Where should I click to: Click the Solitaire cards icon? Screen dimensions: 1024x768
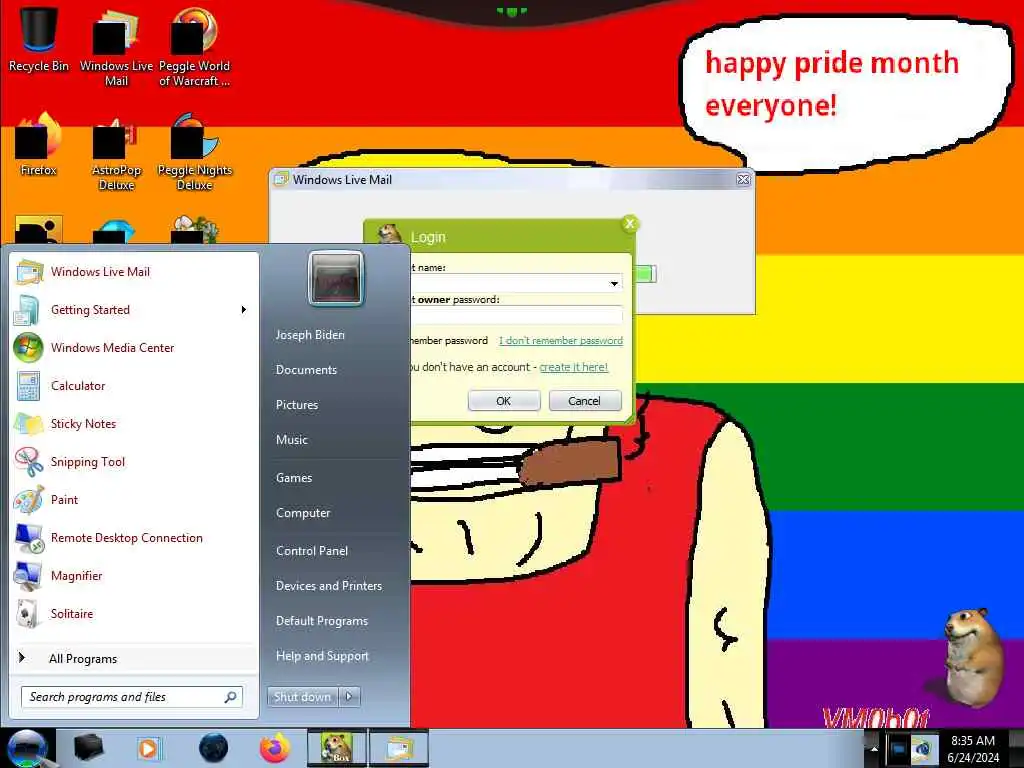(27, 613)
